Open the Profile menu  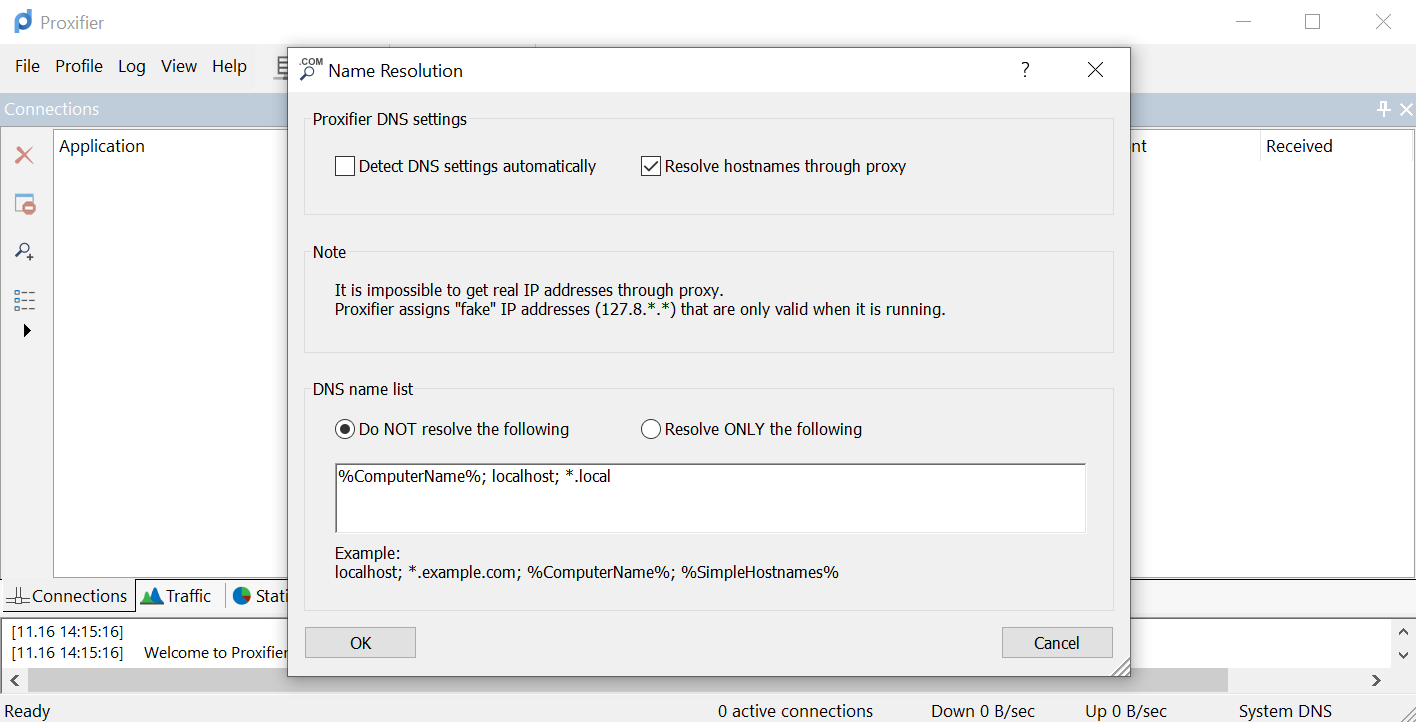(x=79, y=66)
